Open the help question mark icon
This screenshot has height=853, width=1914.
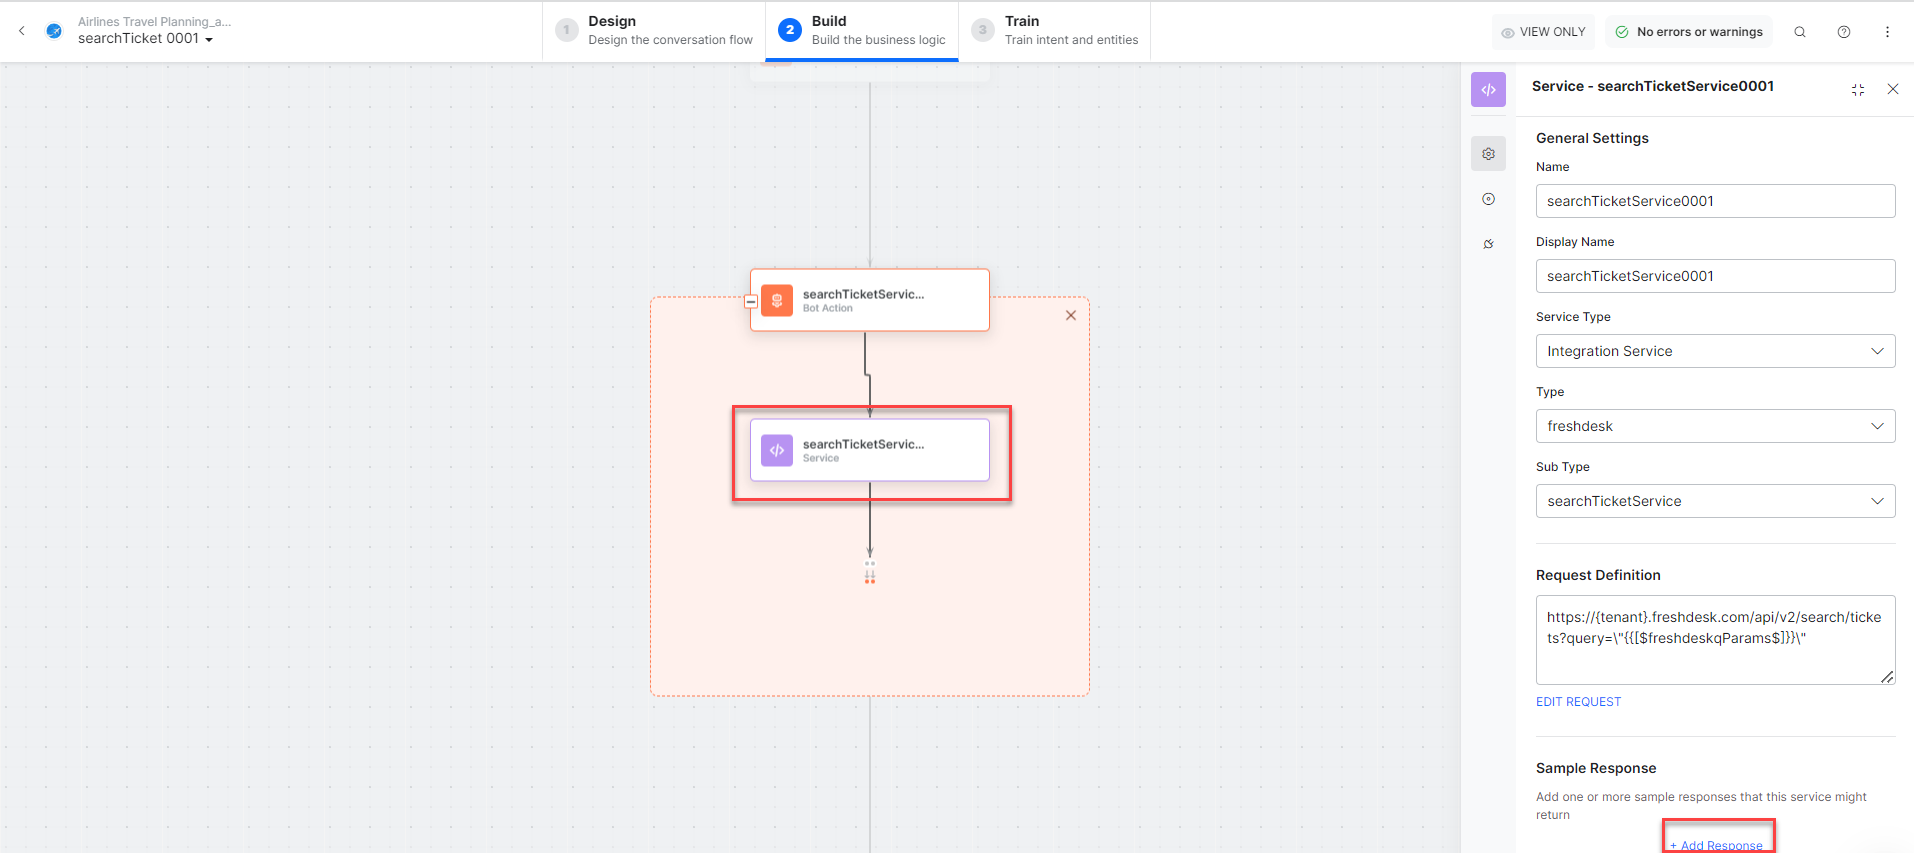tap(1843, 32)
